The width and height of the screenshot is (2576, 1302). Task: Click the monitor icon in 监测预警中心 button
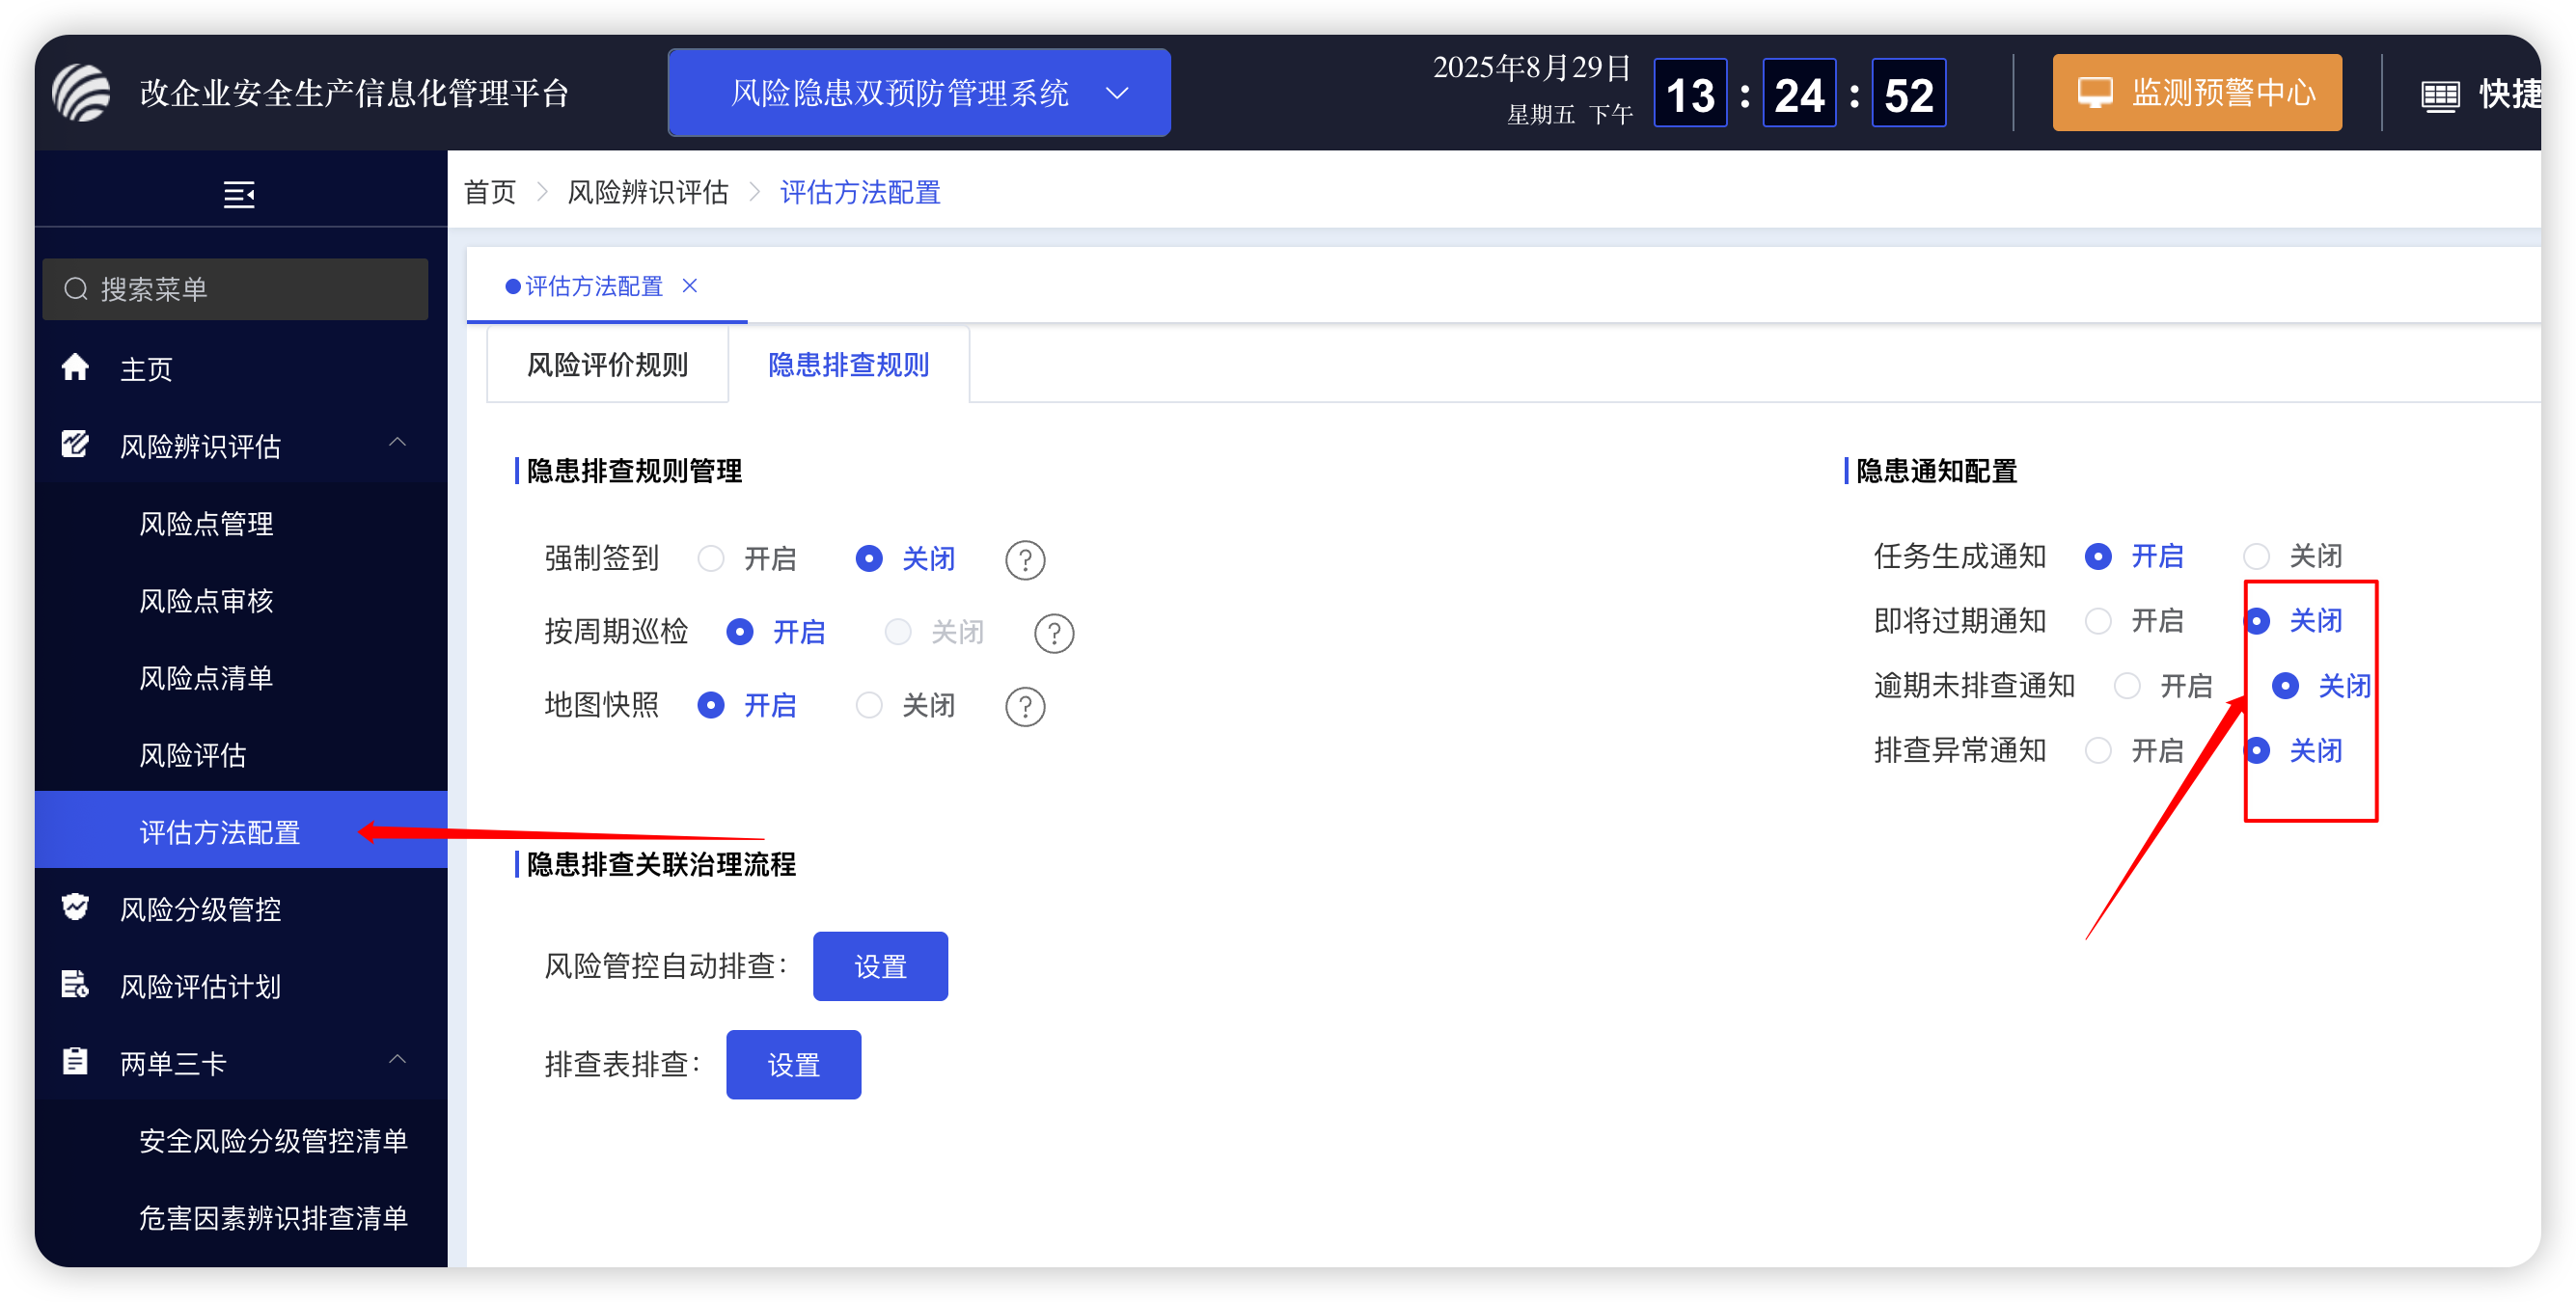[x=2094, y=93]
